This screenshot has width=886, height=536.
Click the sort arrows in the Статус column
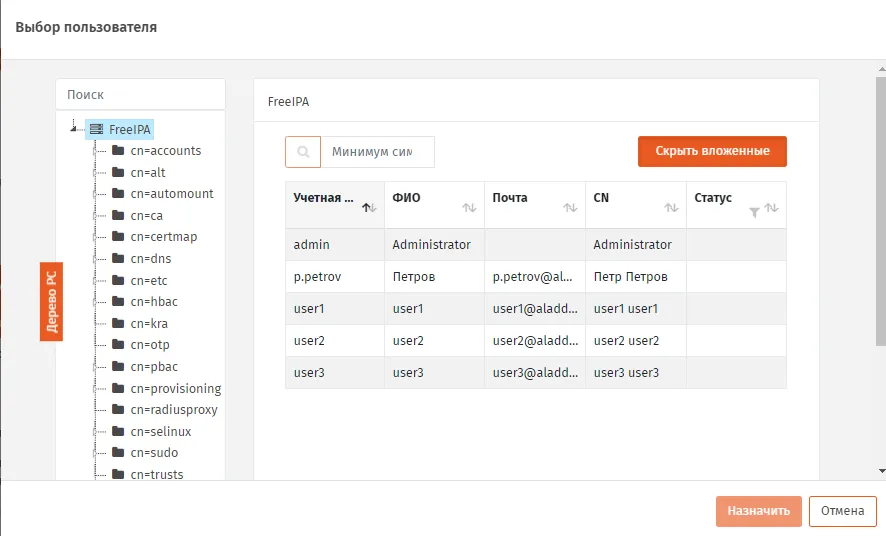pyautogui.click(x=771, y=208)
